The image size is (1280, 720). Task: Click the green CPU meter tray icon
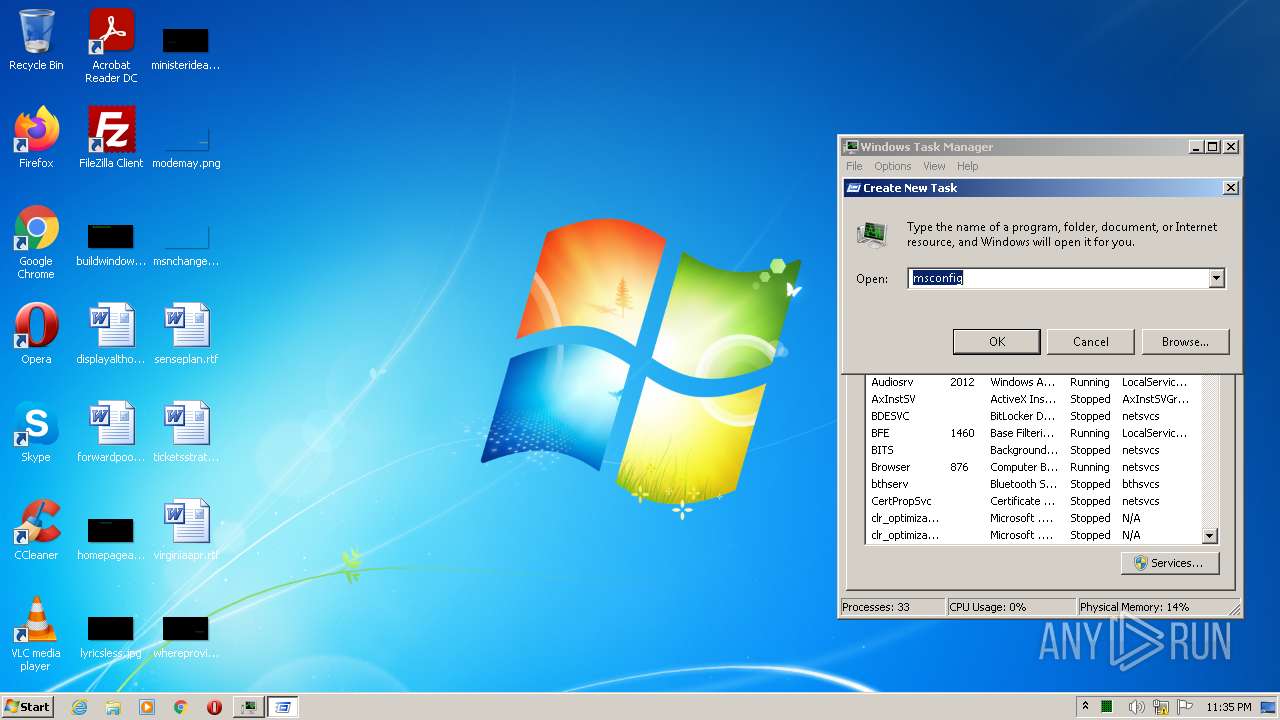[x=1107, y=707]
